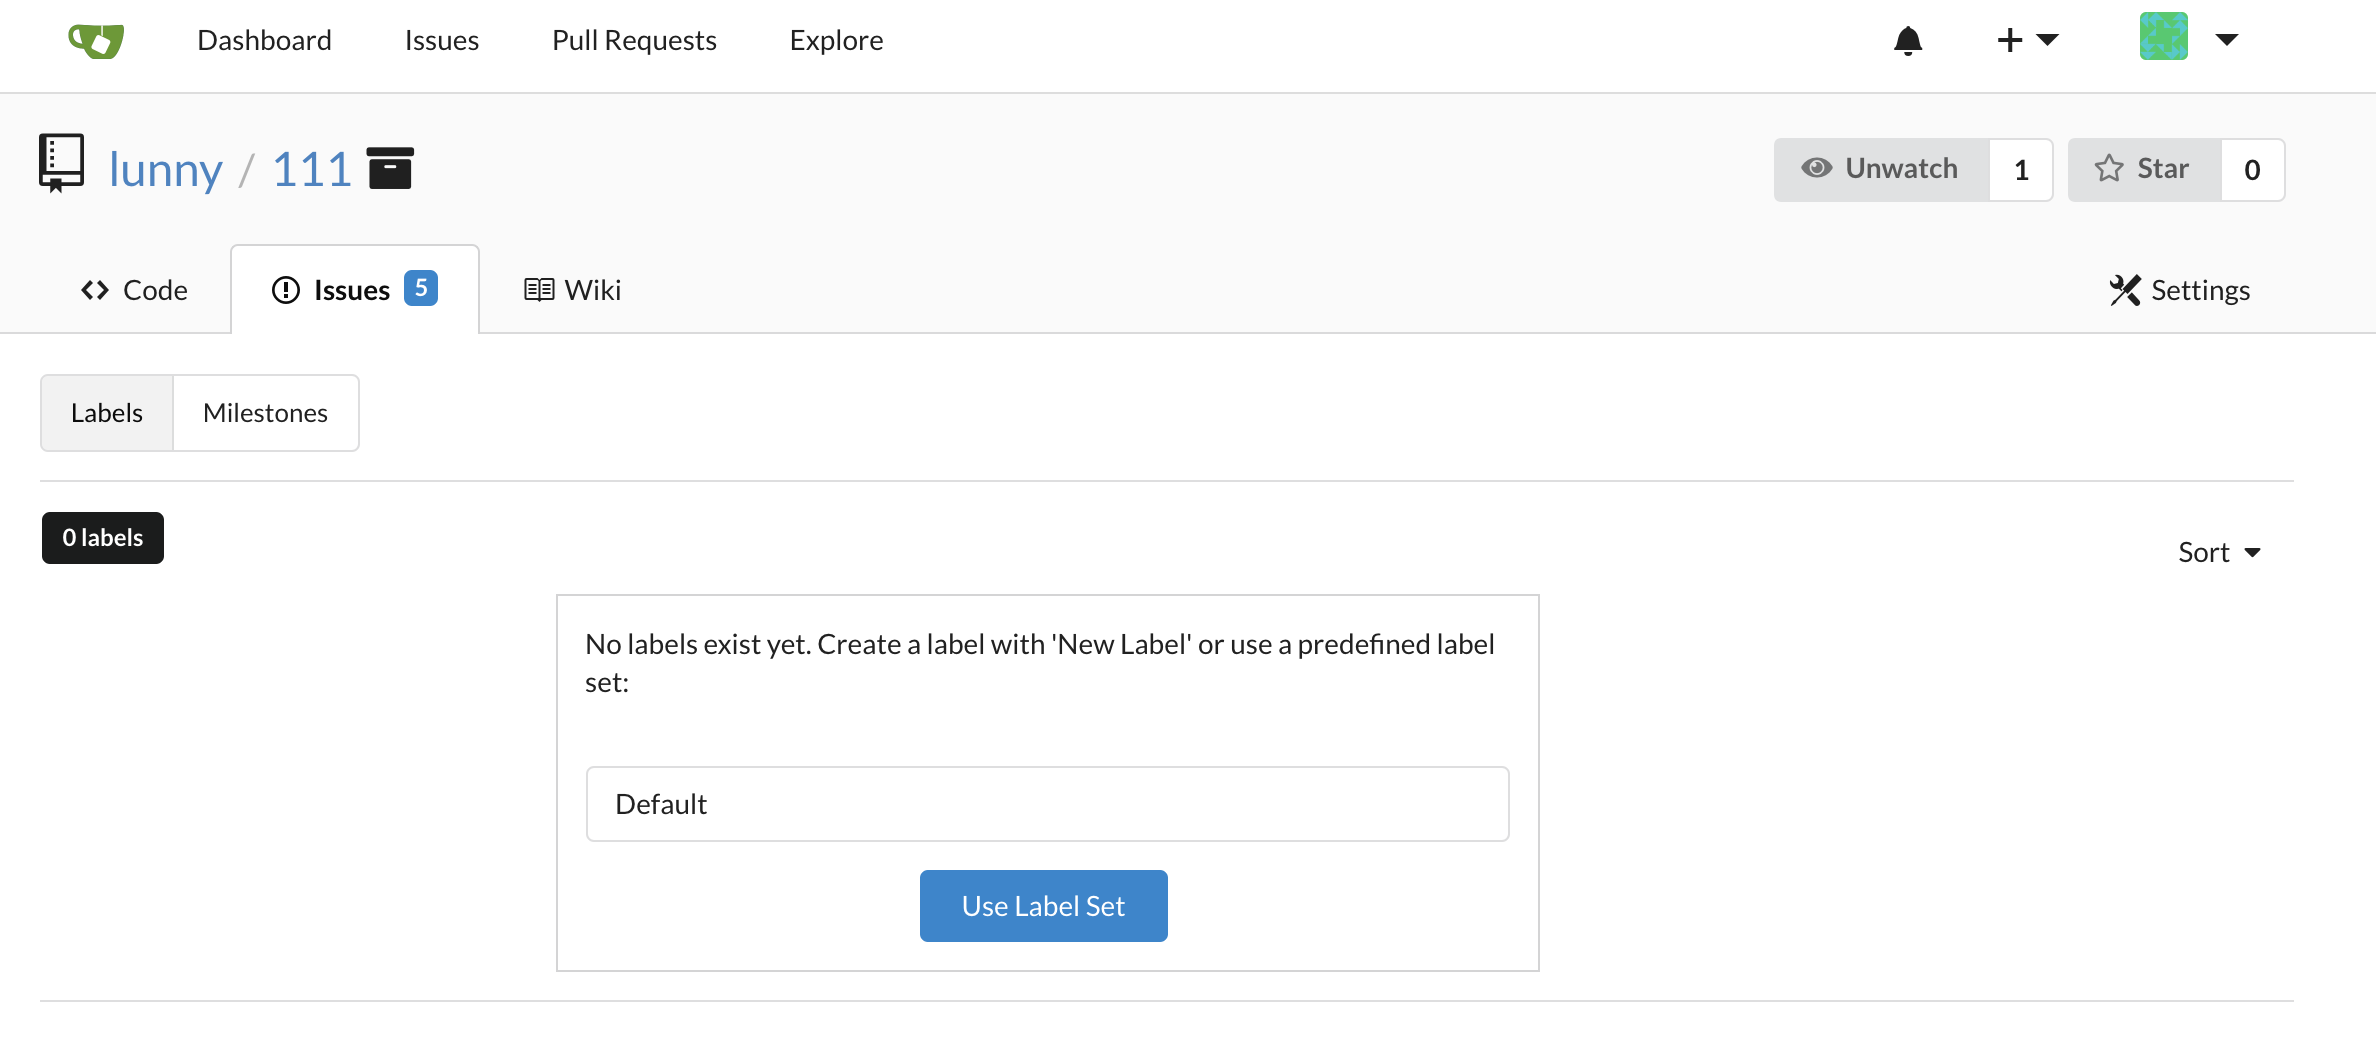This screenshot has width=2376, height=1052.
Task: Go to Pull Requests in top menu
Action: pyautogui.click(x=634, y=40)
